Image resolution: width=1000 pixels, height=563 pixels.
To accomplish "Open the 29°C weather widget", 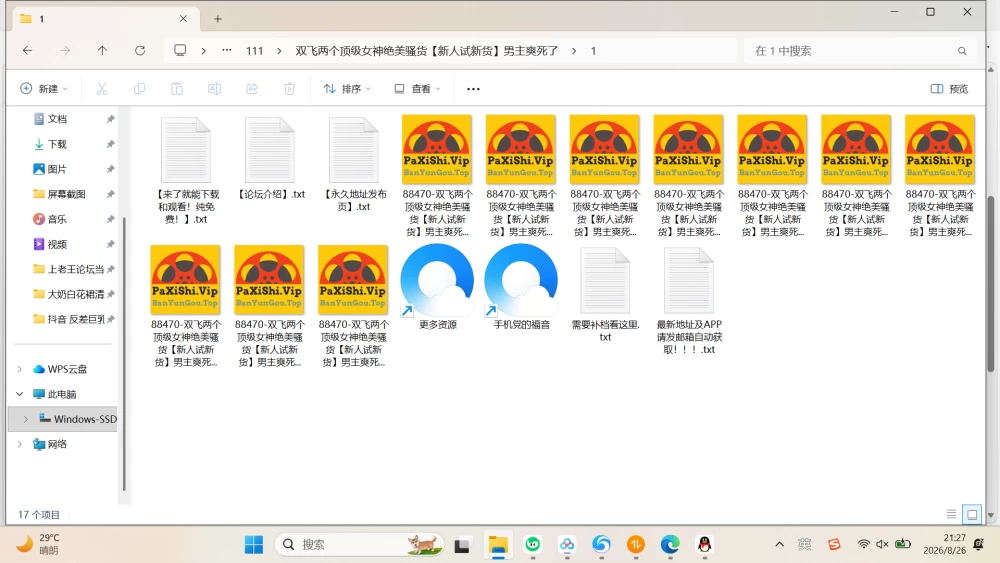I will pyautogui.click(x=38, y=544).
